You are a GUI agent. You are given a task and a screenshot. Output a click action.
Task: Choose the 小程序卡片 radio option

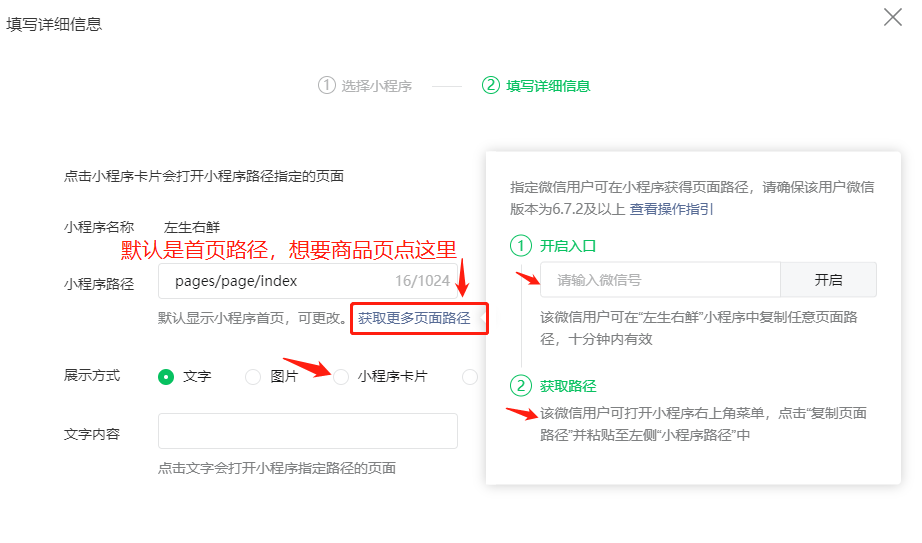341,377
